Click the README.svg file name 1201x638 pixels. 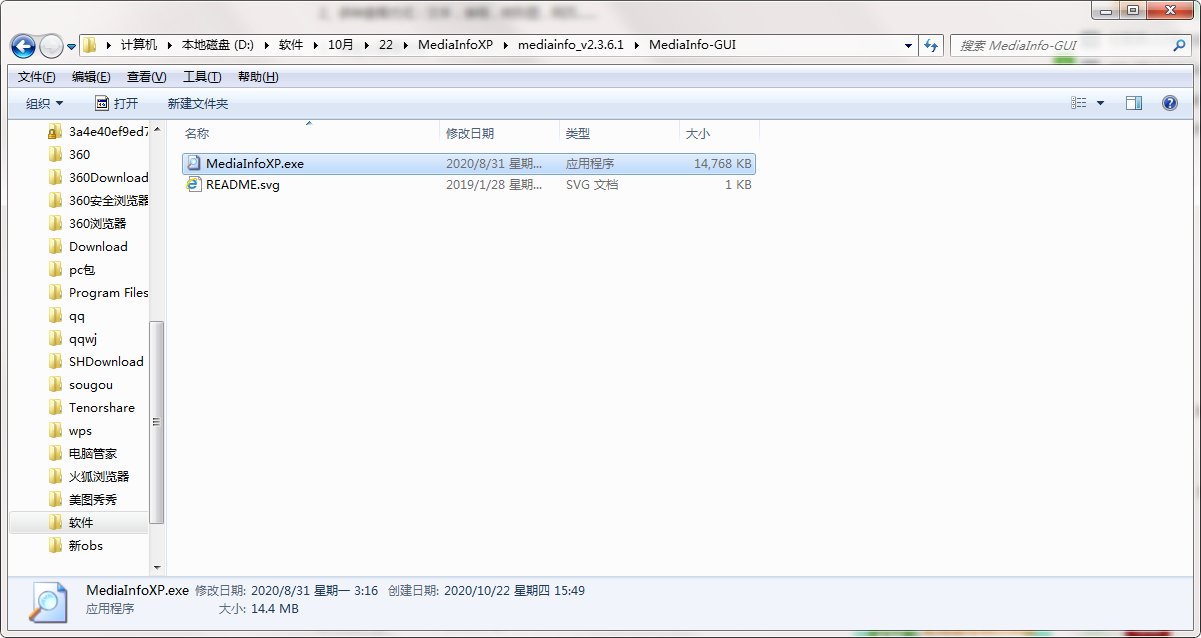[243, 185]
